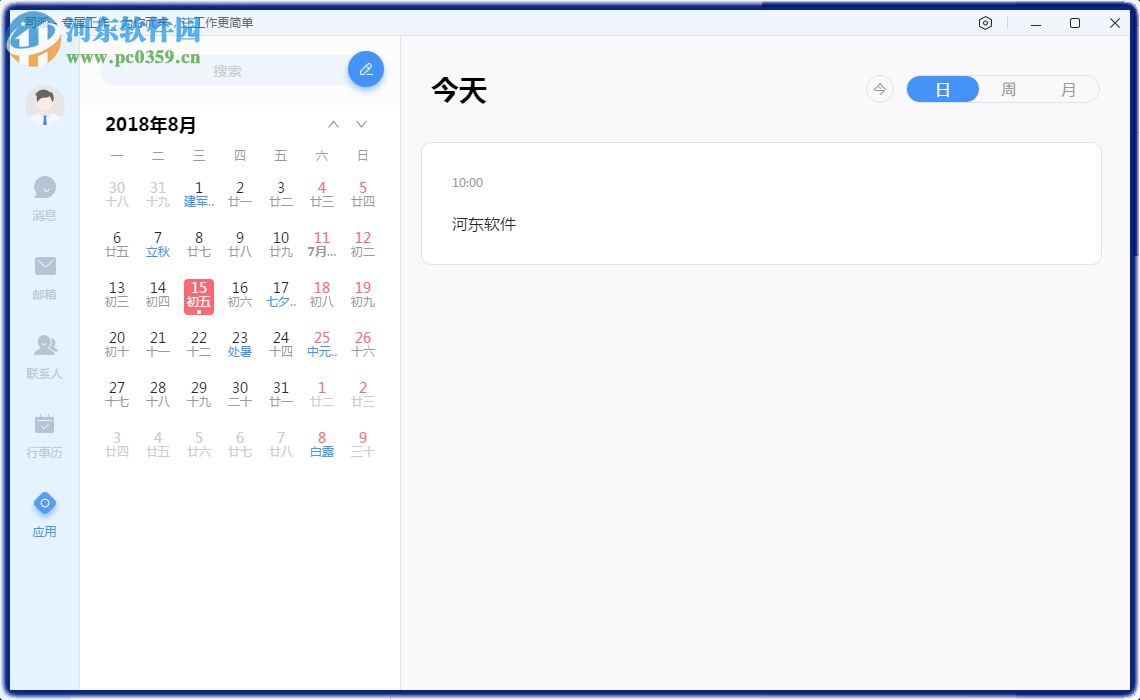
Task: Open the settings gear icon
Action: click(x=985, y=23)
